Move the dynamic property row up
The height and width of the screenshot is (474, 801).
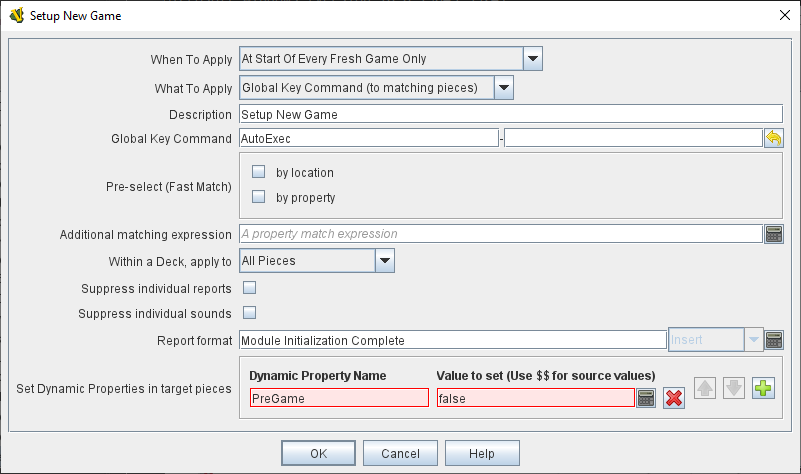coord(705,388)
